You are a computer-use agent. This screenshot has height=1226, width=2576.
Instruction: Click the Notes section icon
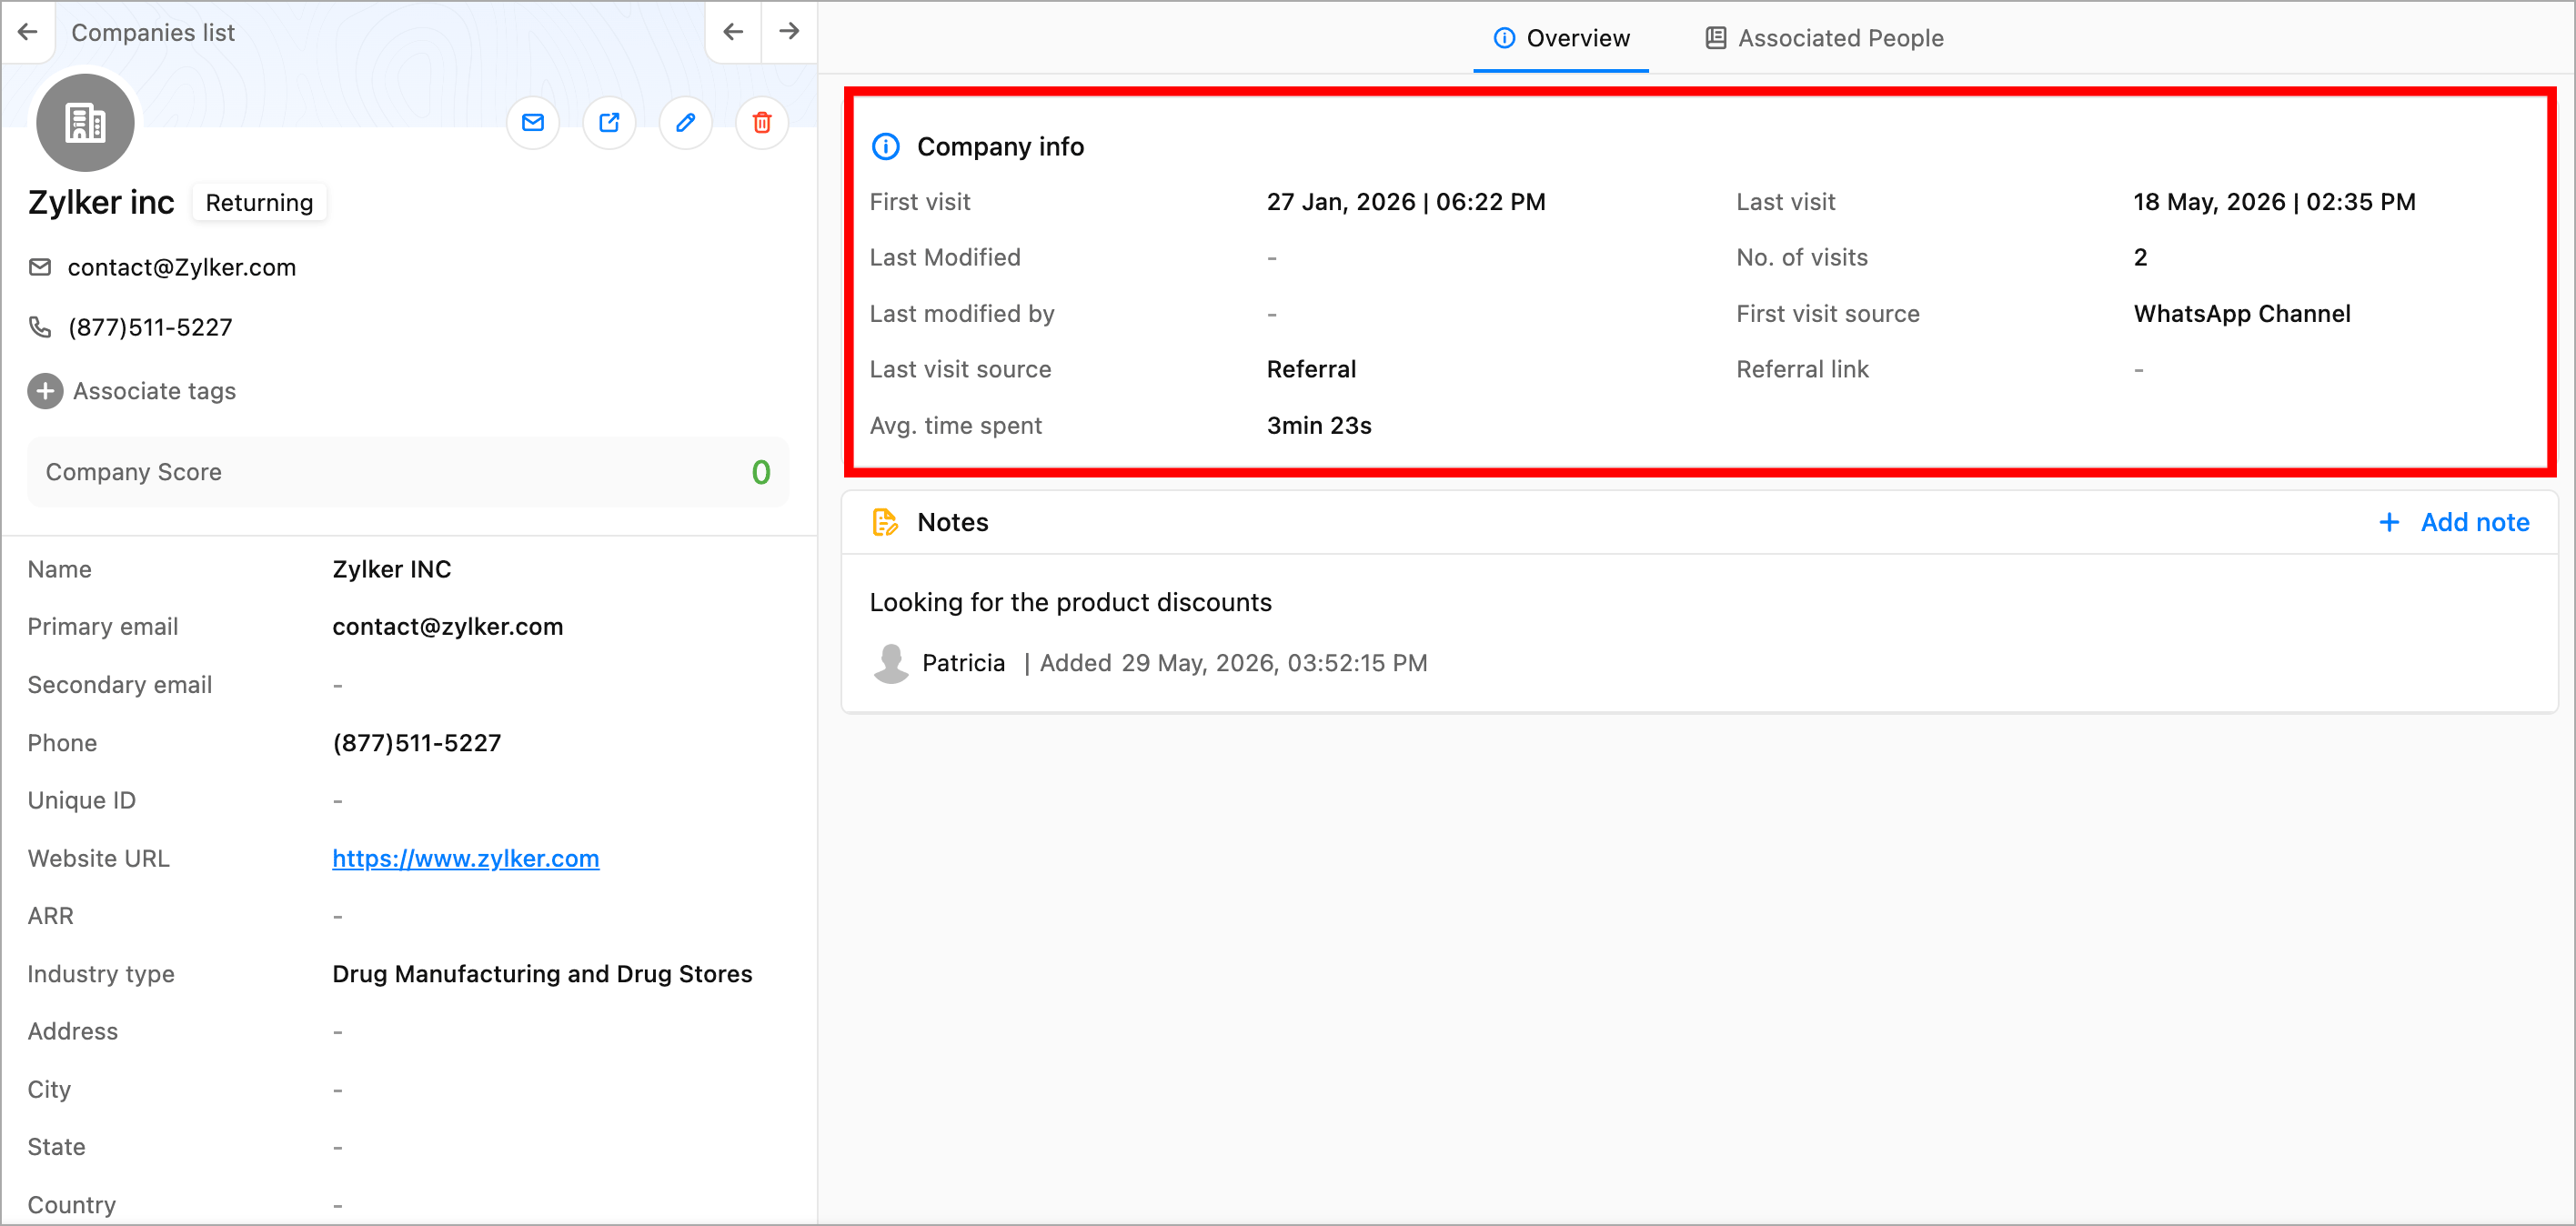click(x=885, y=522)
